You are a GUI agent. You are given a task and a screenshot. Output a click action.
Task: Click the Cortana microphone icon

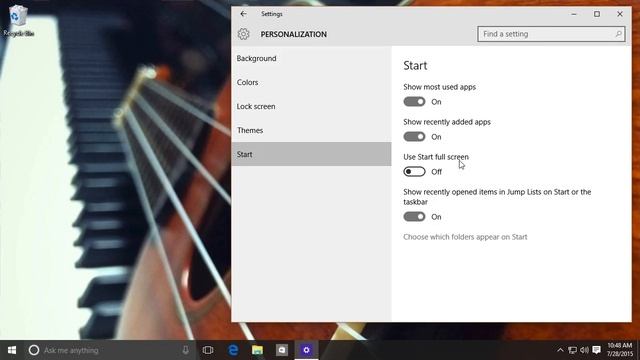185,350
